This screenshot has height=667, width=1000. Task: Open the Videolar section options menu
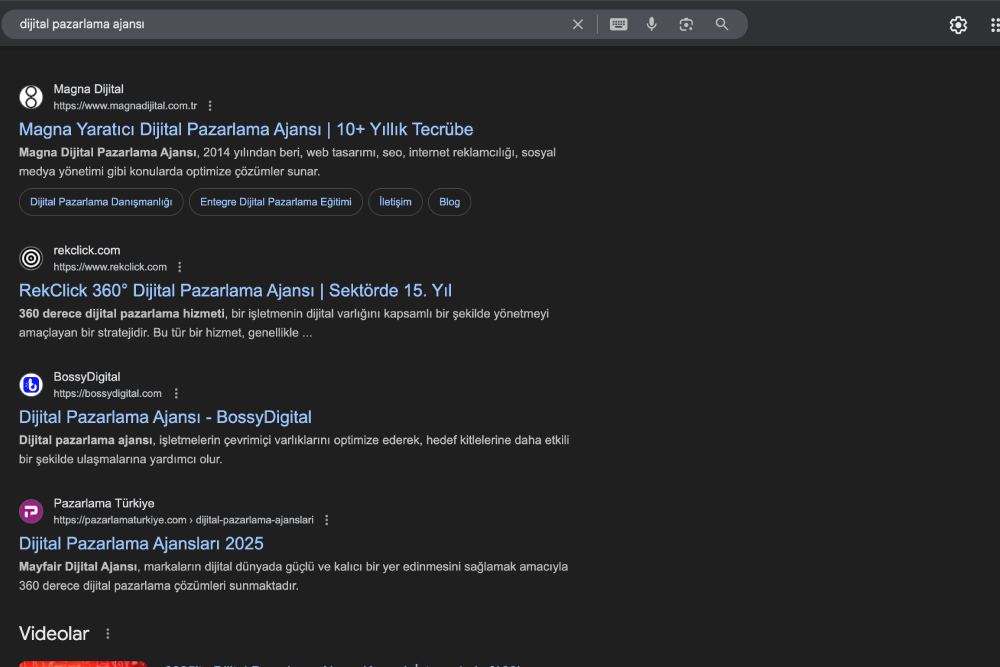(108, 634)
